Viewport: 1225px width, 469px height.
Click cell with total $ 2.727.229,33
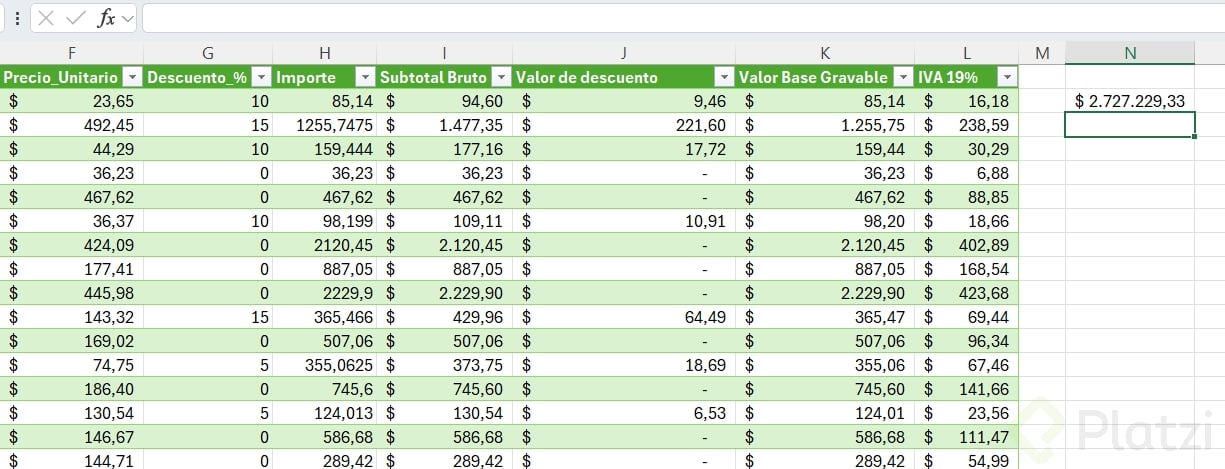(1130, 101)
